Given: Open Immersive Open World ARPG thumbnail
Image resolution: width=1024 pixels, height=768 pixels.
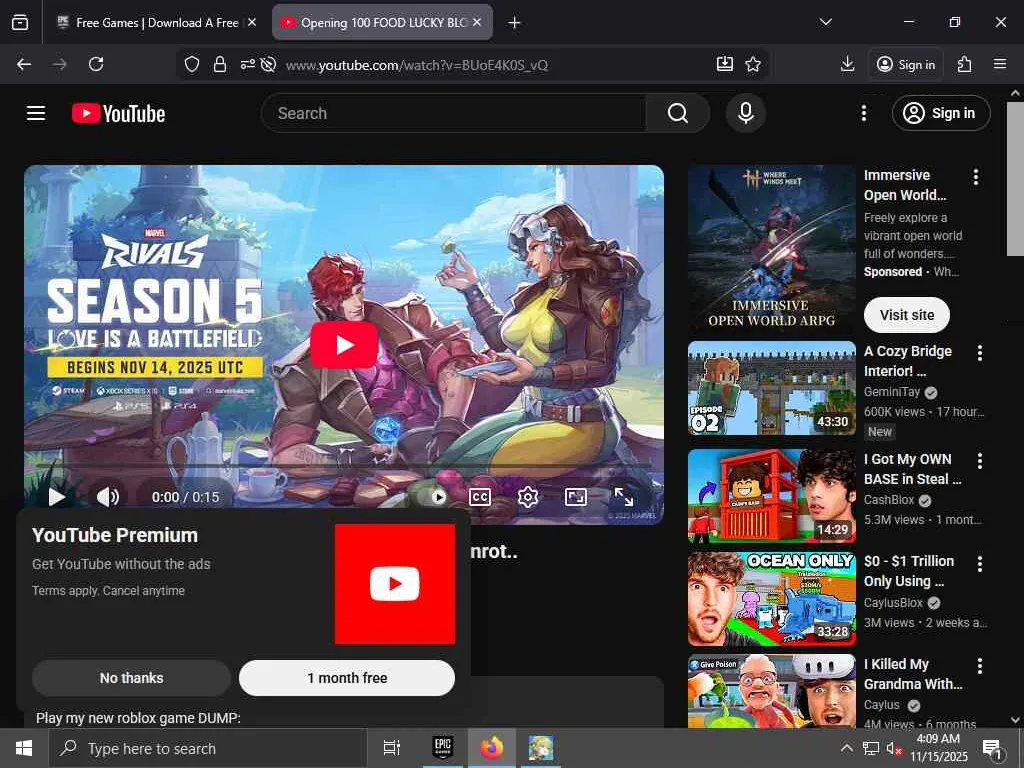Looking at the screenshot, I should click(x=771, y=249).
